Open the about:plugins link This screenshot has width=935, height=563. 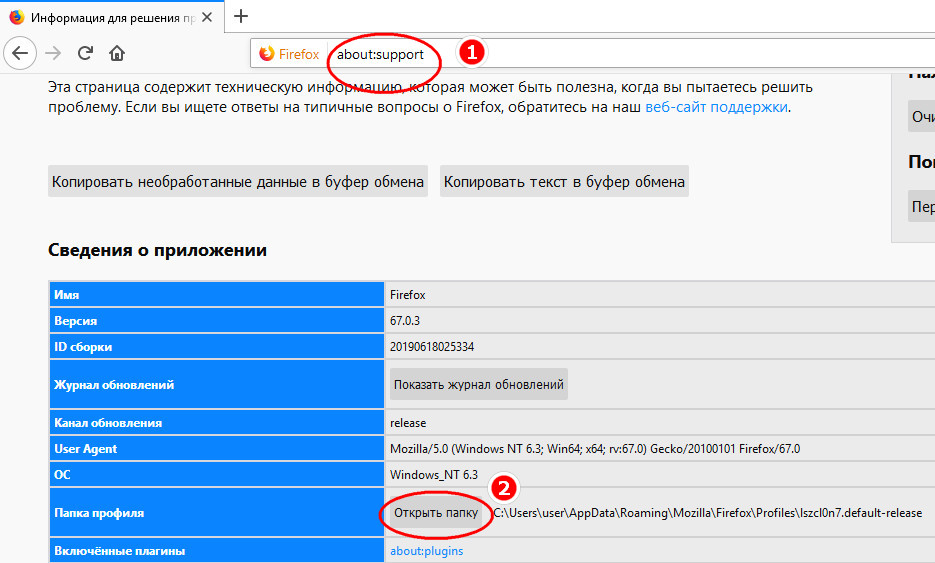426,551
